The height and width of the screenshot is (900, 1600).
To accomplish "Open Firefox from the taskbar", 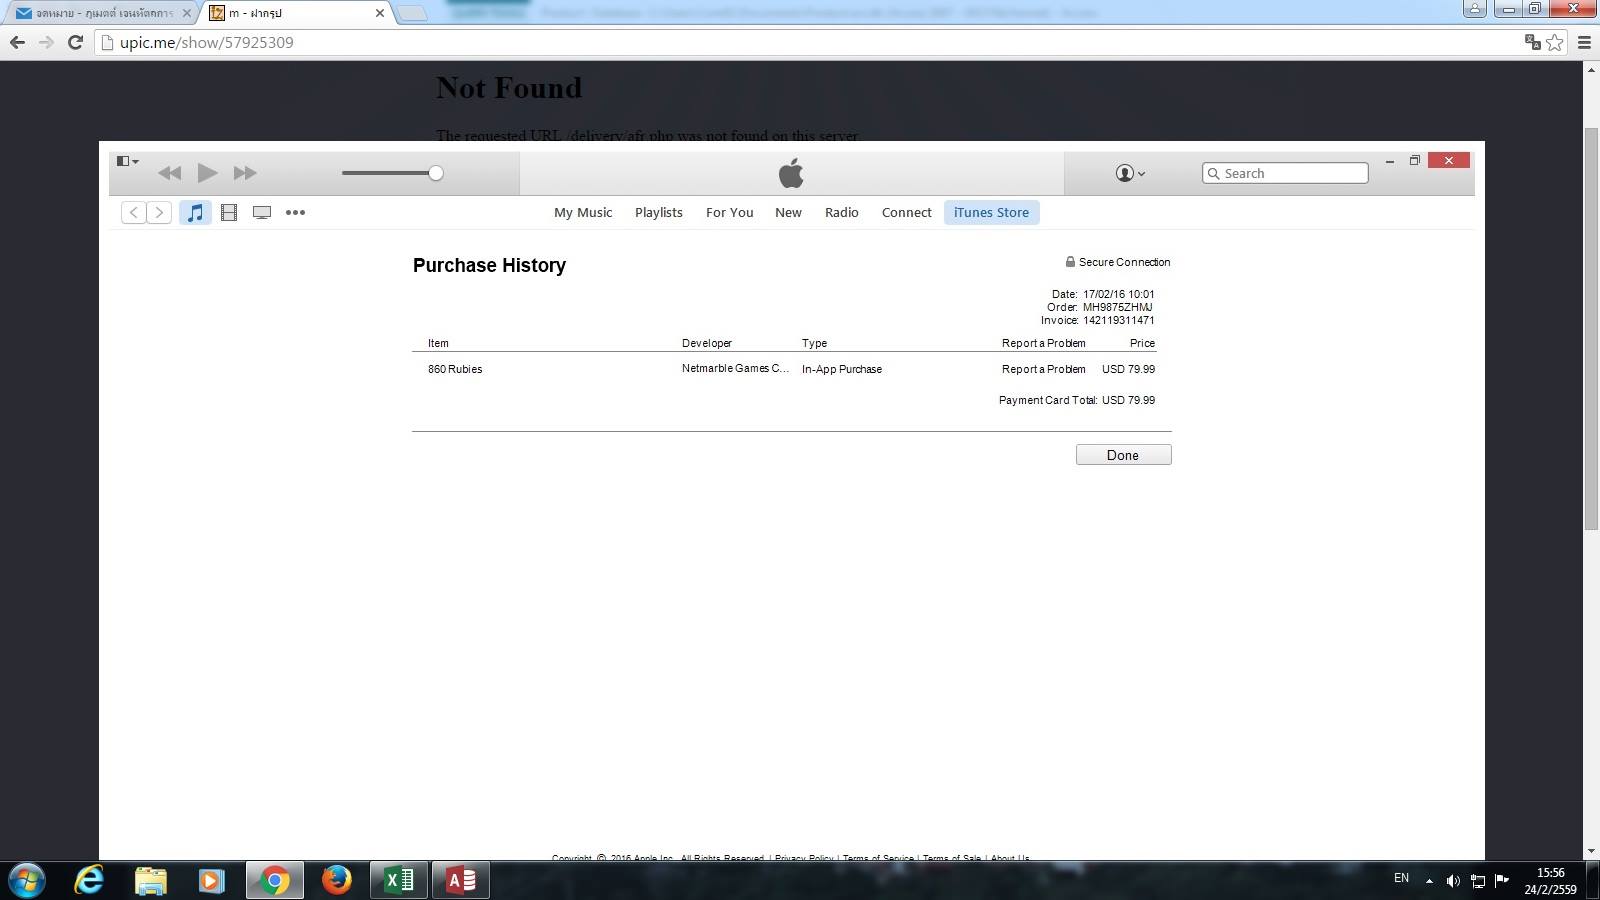I will (x=337, y=880).
